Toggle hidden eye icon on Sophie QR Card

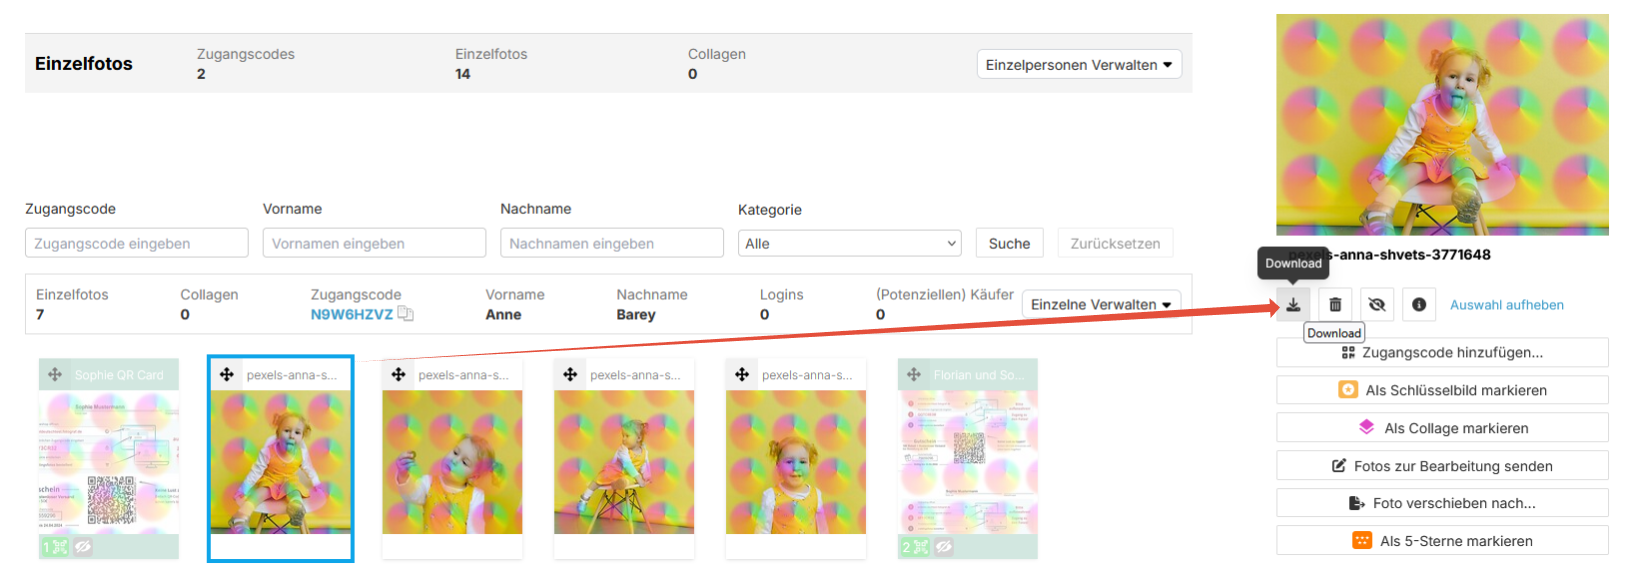[83, 547]
